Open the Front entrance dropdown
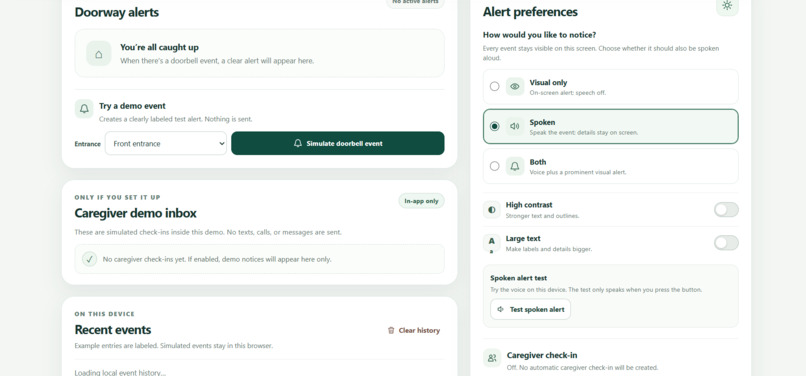The height and width of the screenshot is (376, 806). pyautogui.click(x=166, y=144)
